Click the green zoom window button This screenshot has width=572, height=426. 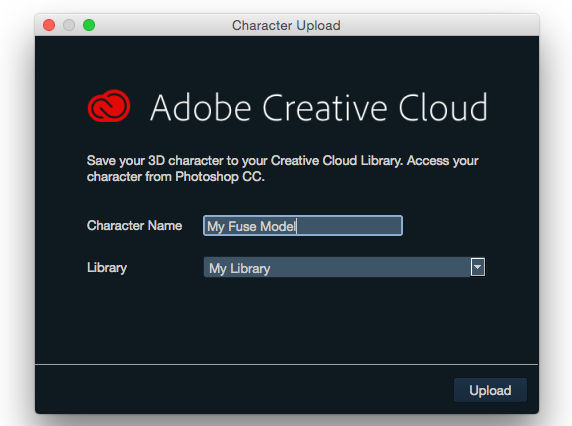pos(89,25)
